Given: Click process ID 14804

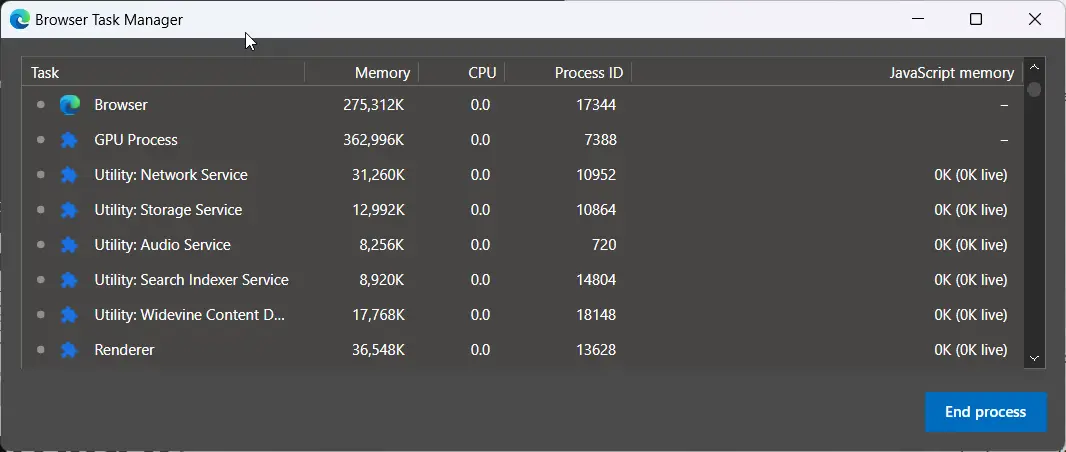Looking at the screenshot, I should click(x=596, y=280).
